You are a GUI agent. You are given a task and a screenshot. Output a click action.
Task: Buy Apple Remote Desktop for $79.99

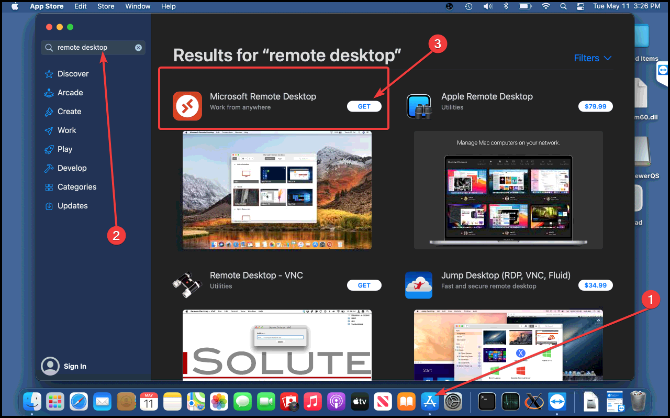point(594,105)
